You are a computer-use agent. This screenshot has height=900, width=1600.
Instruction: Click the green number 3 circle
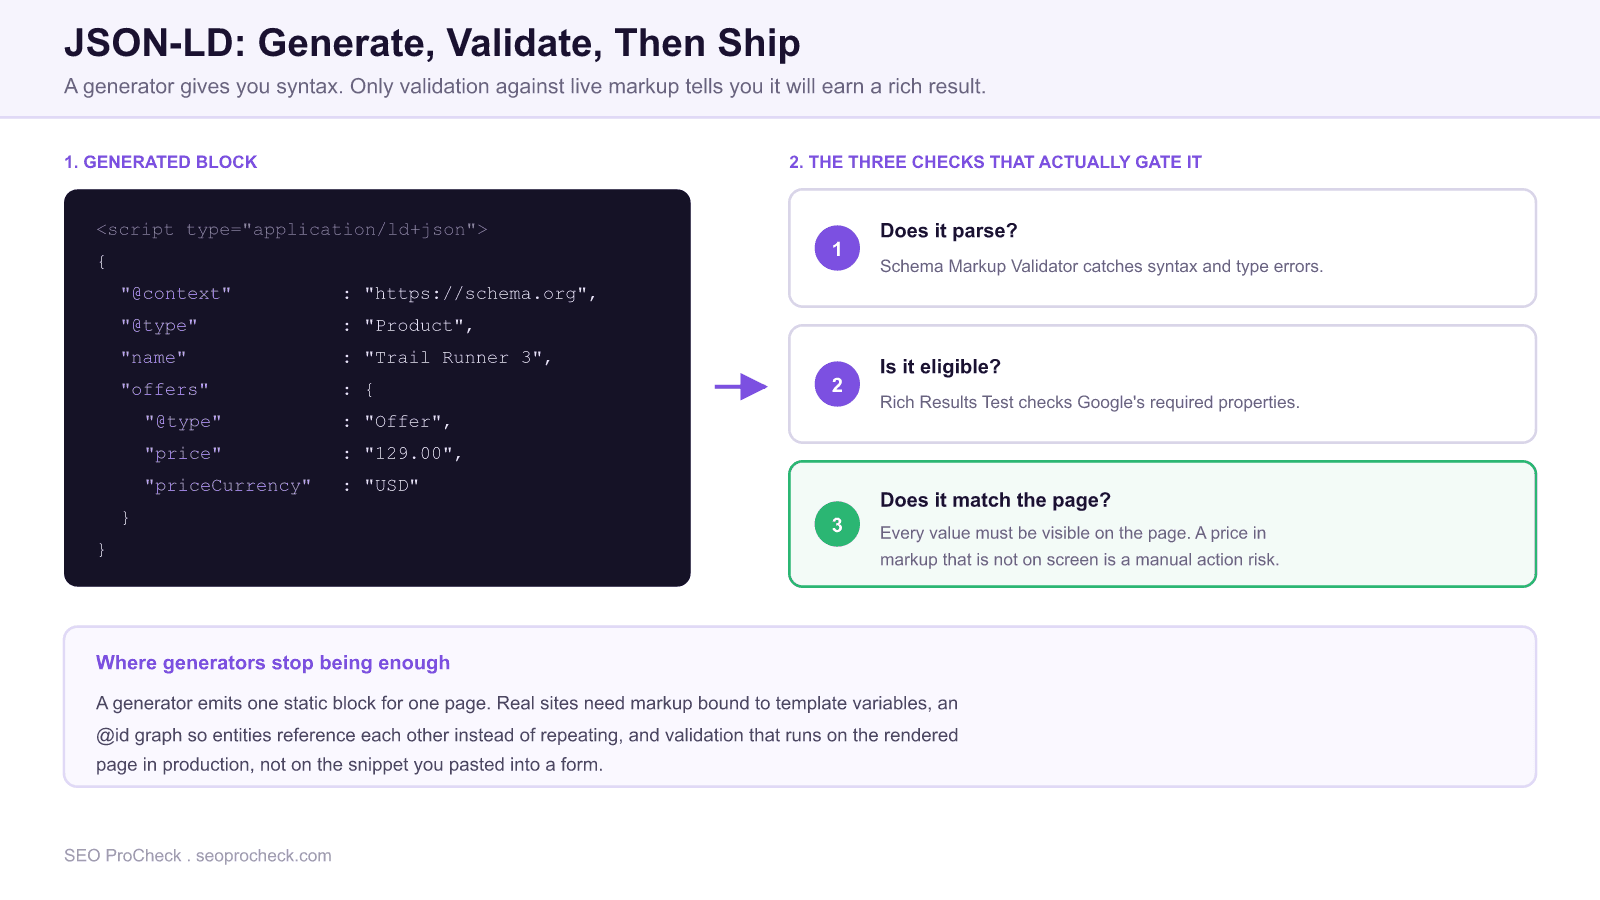[837, 524]
